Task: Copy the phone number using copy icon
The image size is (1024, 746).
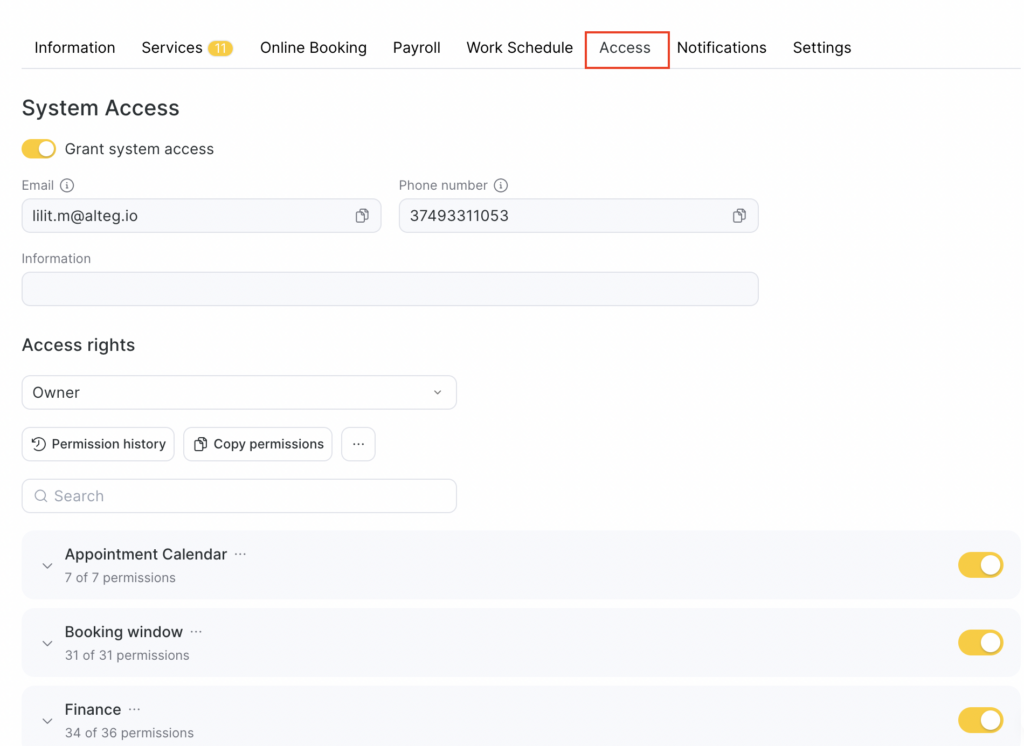Action: click(x=739, y=216)
